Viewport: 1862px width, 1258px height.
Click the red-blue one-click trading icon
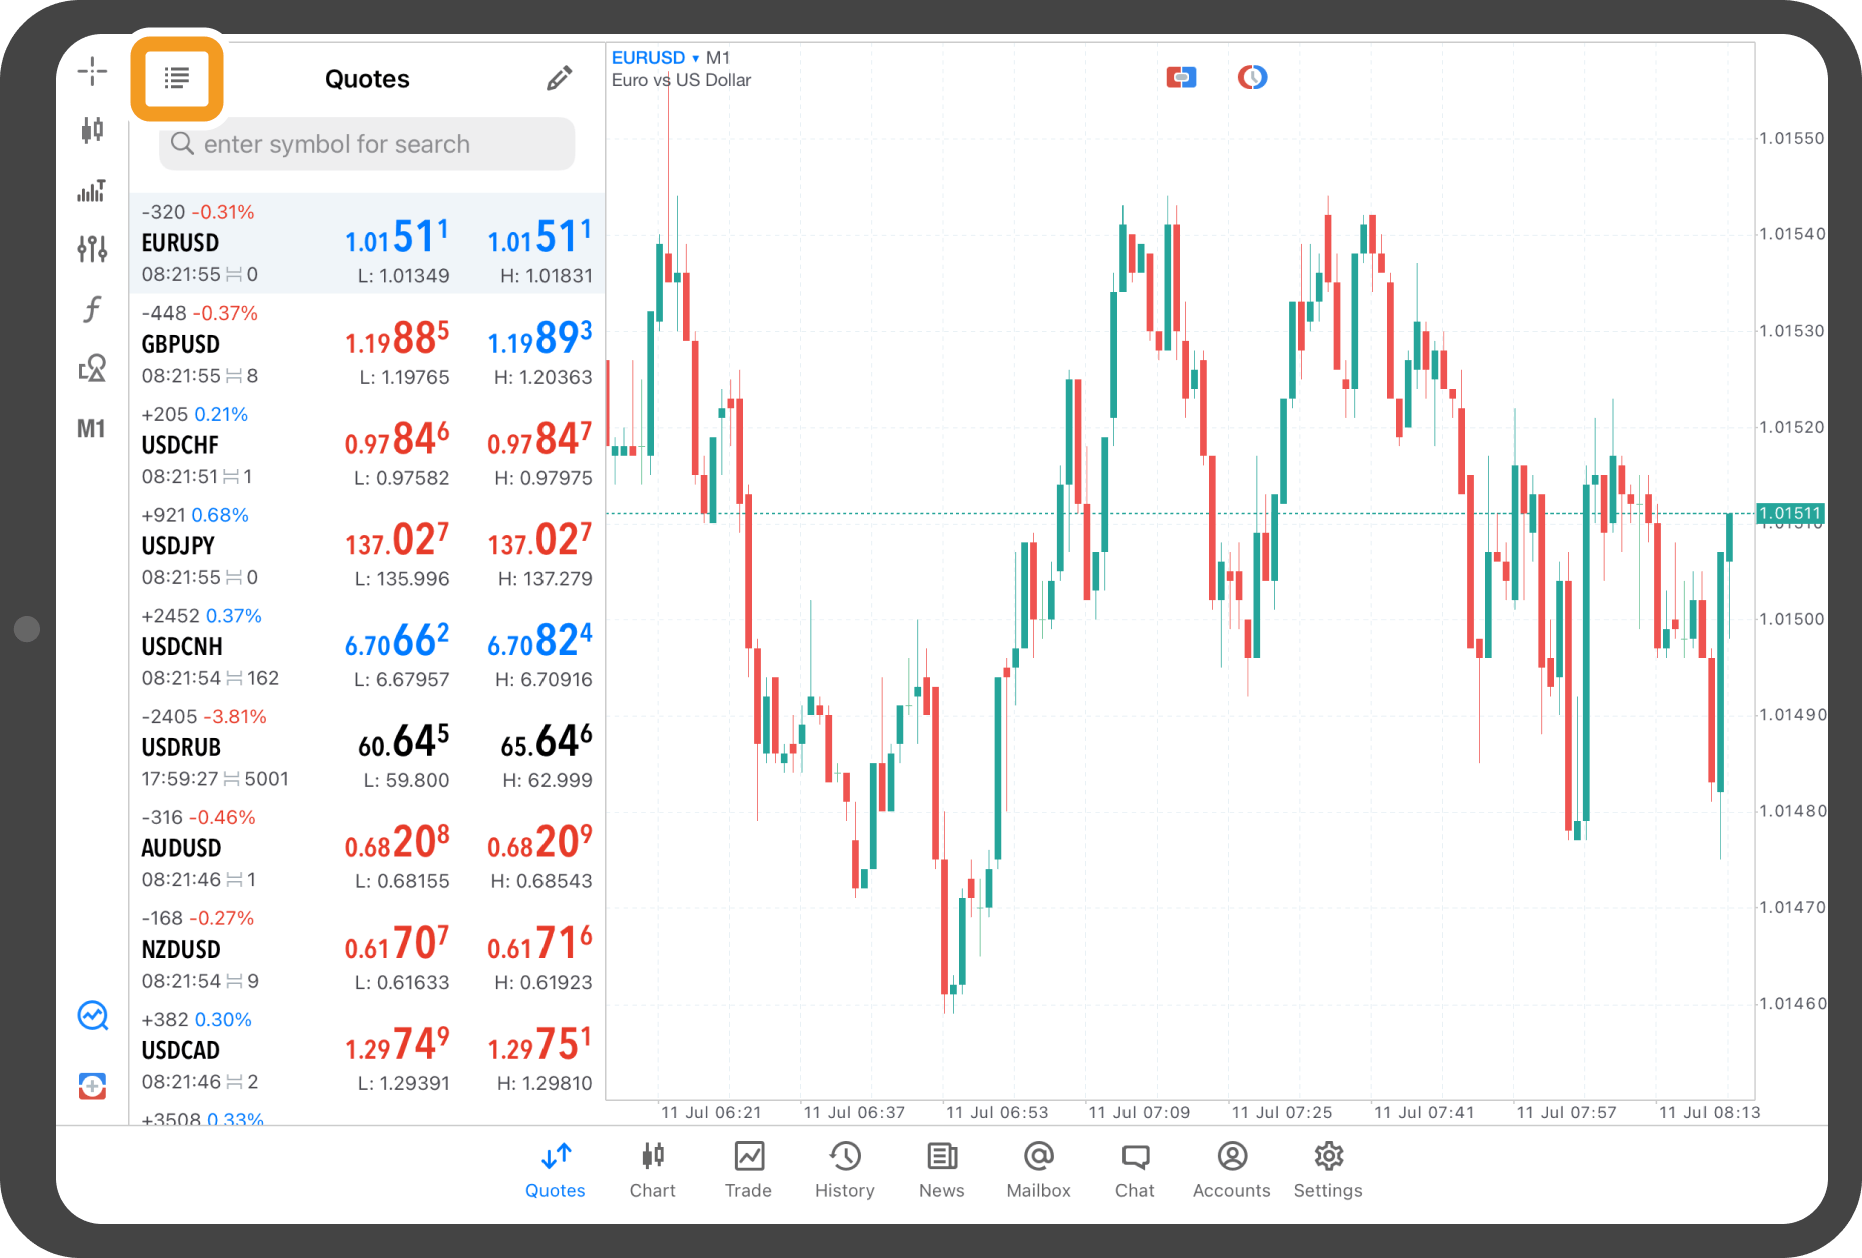(1181, 77)
